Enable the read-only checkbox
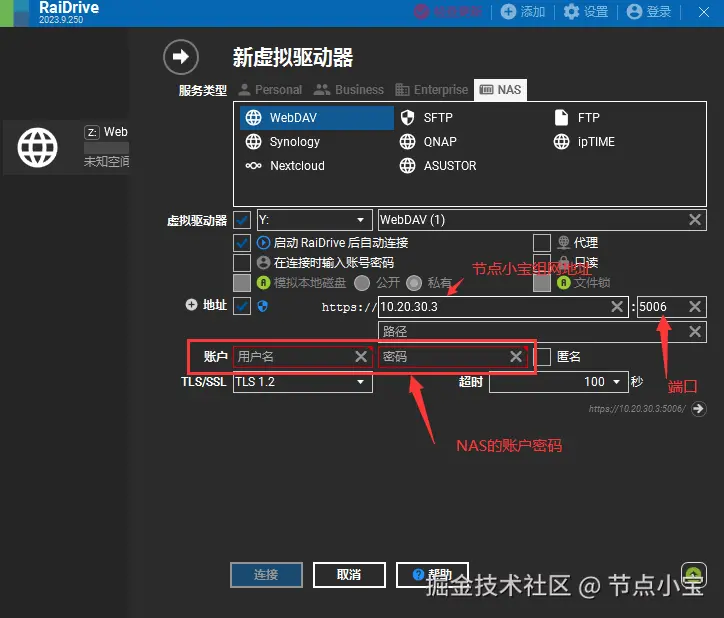Image resolution: width=724 pixels, height=618 pixels. (542, 263)
